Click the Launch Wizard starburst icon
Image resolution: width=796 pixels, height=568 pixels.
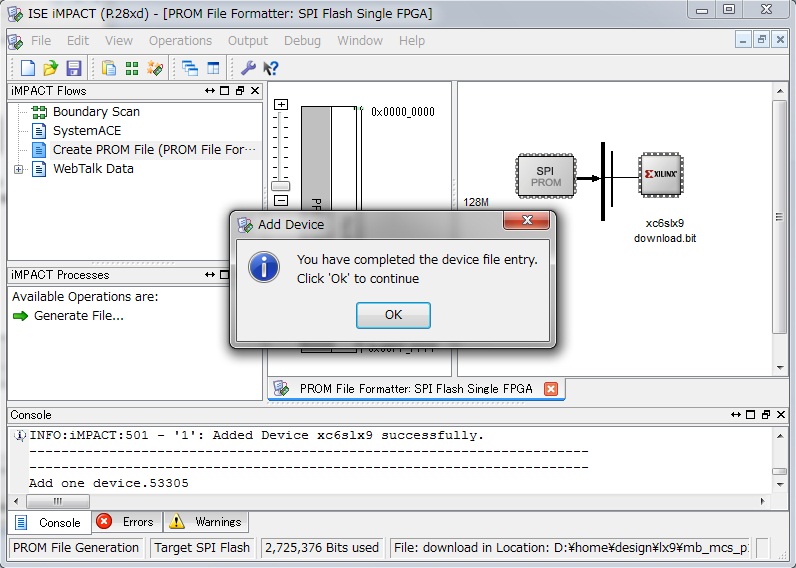click(x=155, y=68)
